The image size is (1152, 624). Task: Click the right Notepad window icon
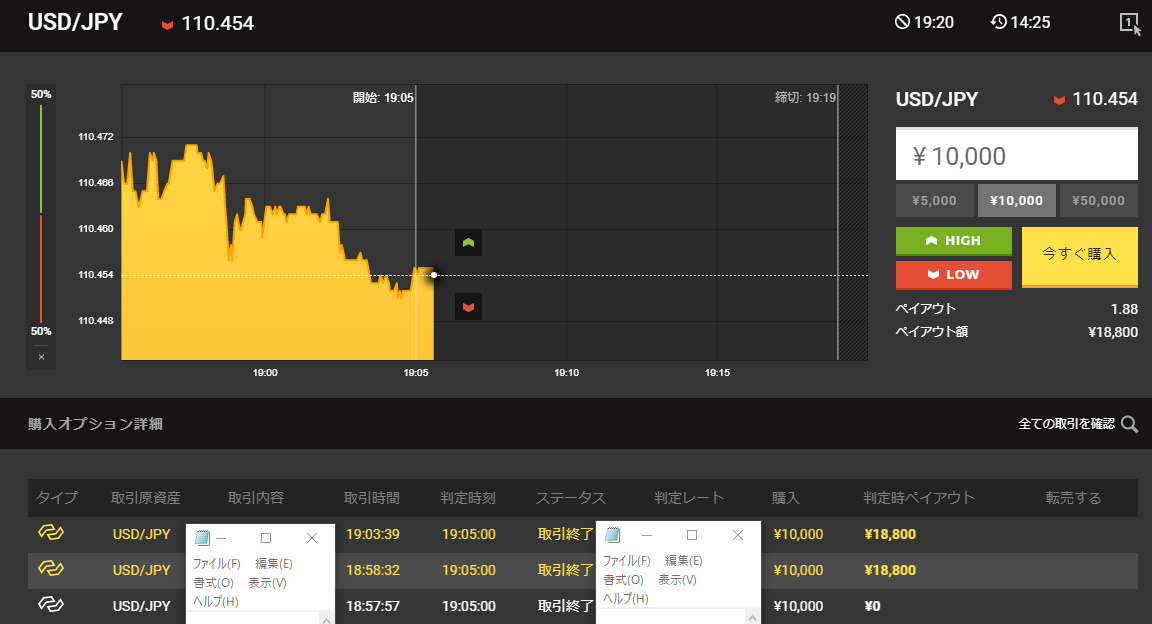tap(613, 535)
